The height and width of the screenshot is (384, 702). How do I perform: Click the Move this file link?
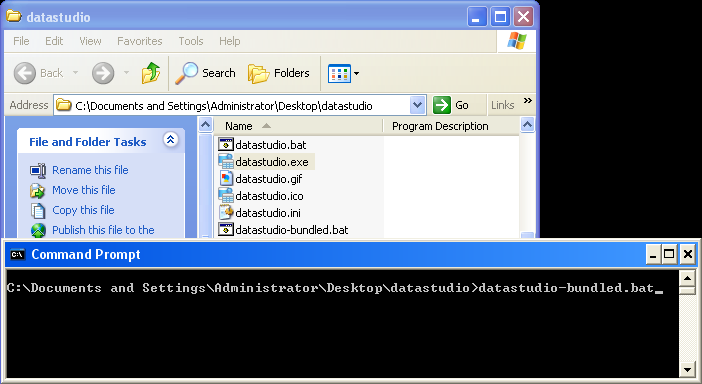tap(84, 190)
